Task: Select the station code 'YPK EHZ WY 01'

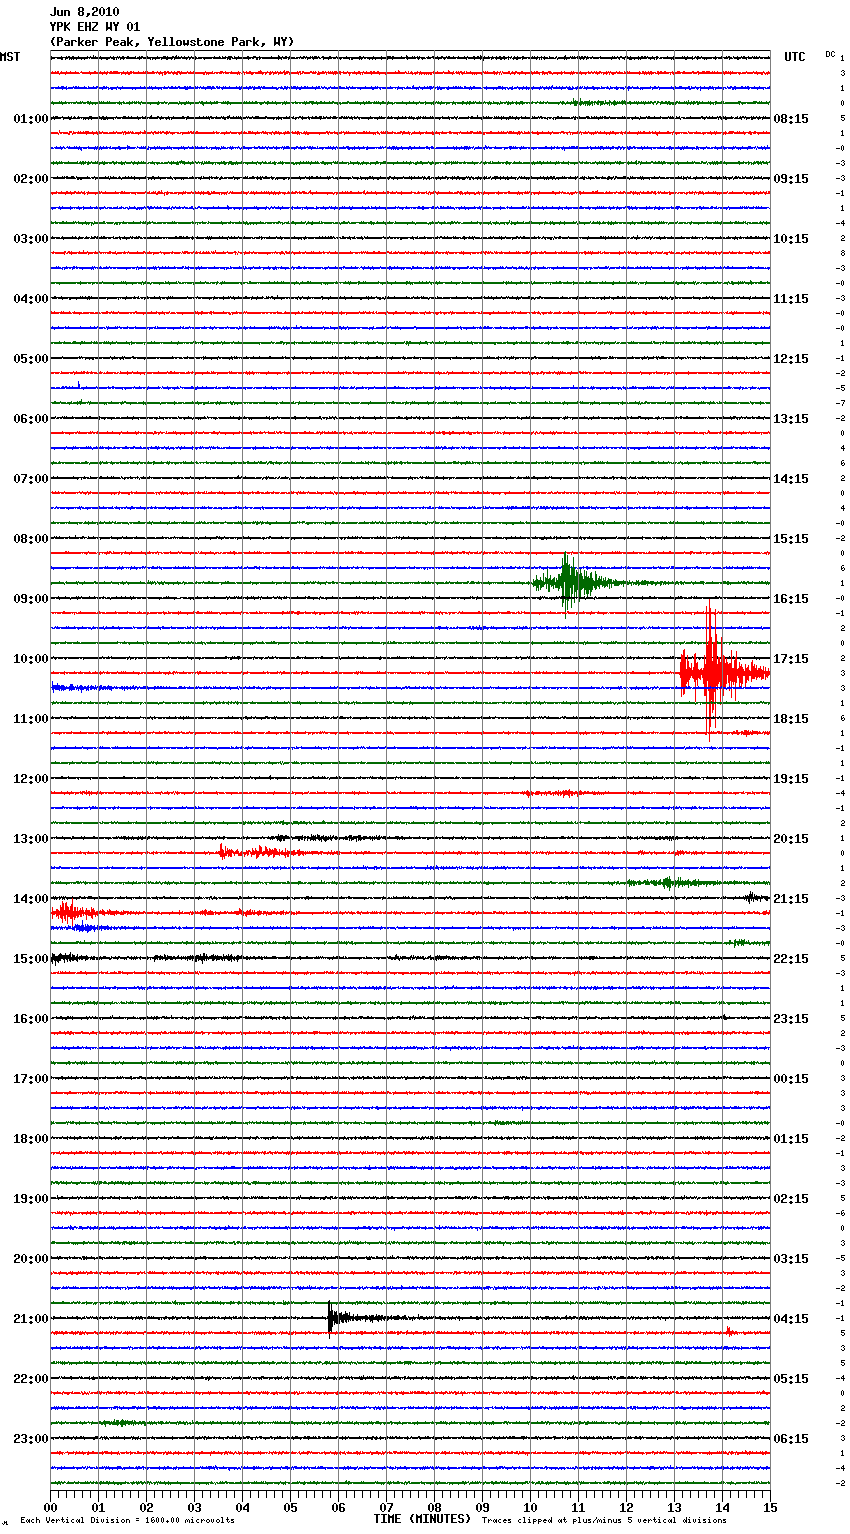Action: pyautogui.click(x=95, y=27)
